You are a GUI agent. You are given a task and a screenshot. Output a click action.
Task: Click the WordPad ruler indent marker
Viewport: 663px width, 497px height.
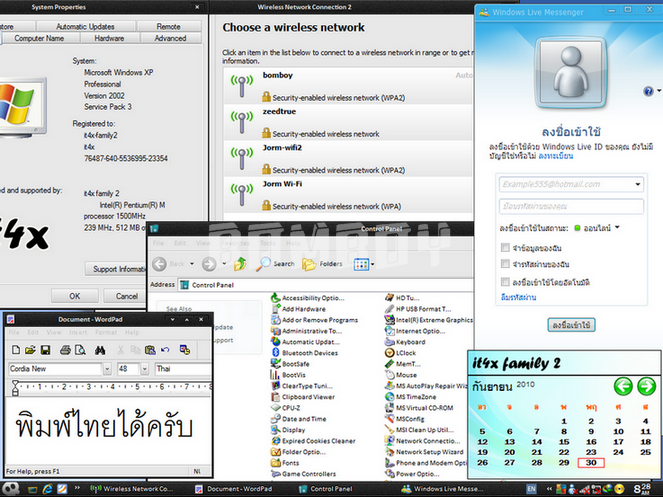pos(15,387)
